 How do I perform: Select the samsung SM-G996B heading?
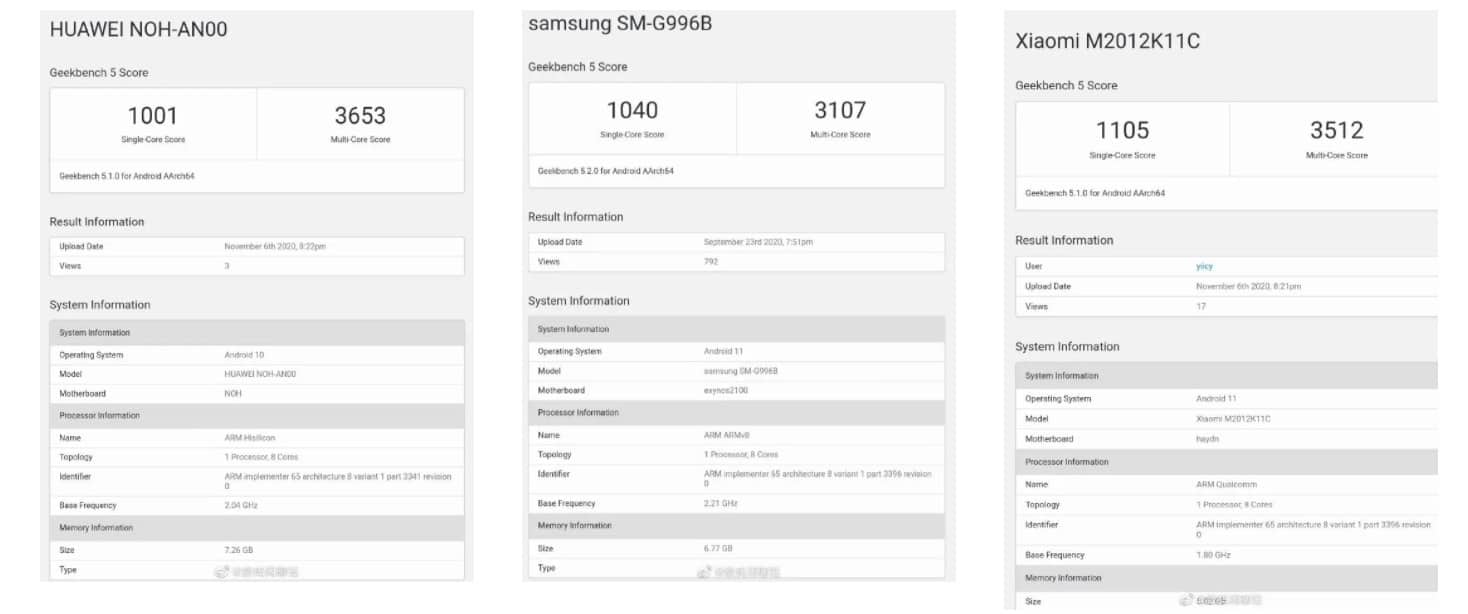coord(620,23)
